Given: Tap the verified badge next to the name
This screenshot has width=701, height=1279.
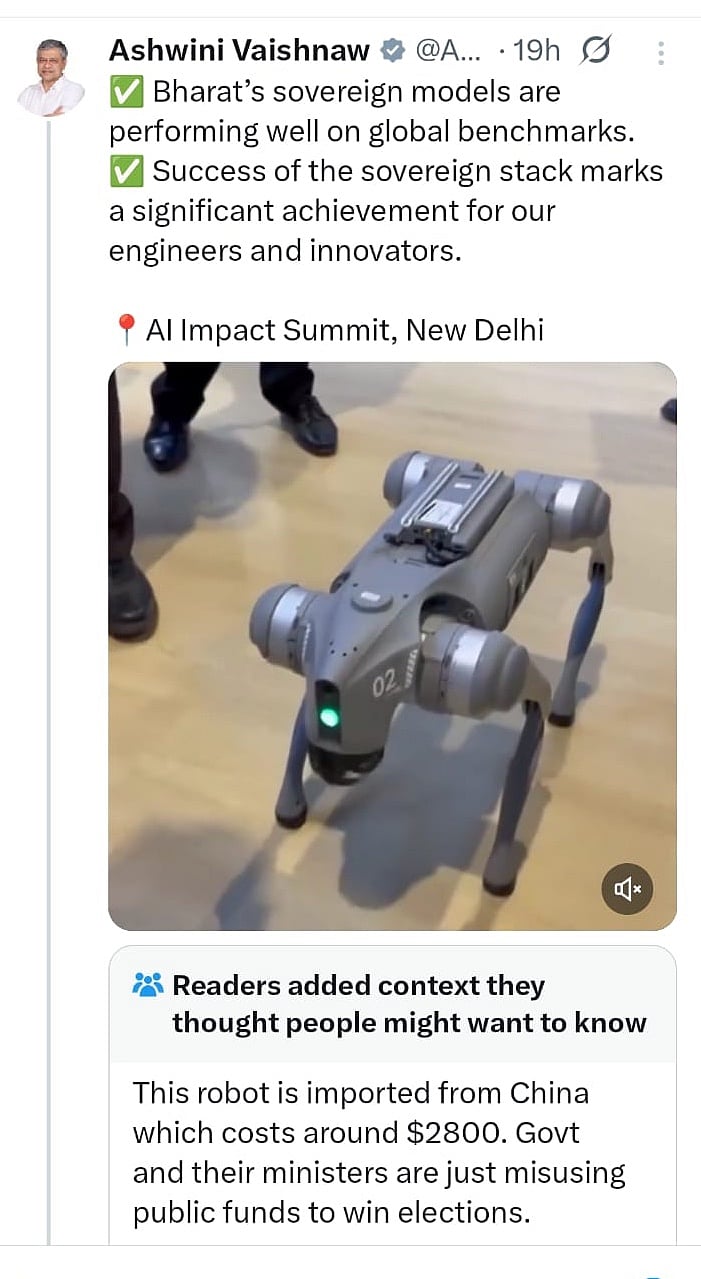Looking at the screenshot, I should coord(392,50).
